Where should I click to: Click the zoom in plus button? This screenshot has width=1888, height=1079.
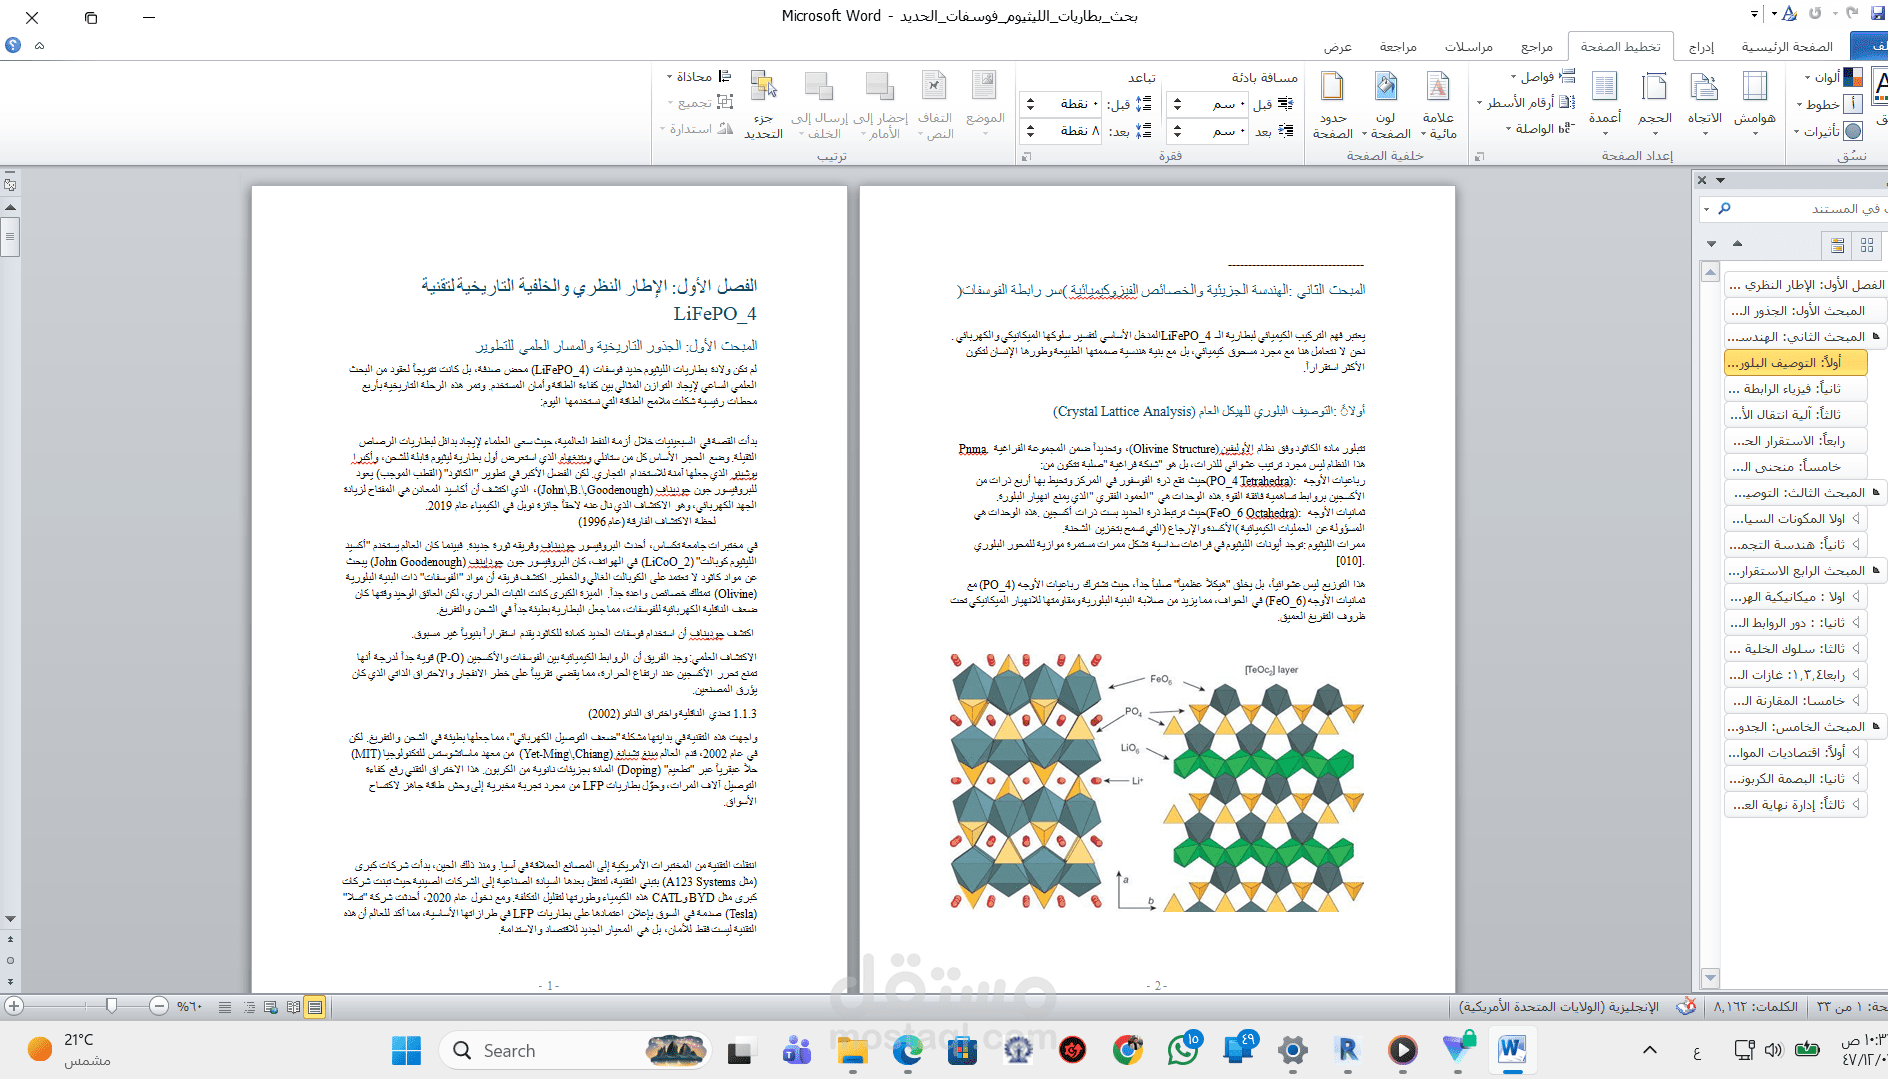pos(14,1006)
